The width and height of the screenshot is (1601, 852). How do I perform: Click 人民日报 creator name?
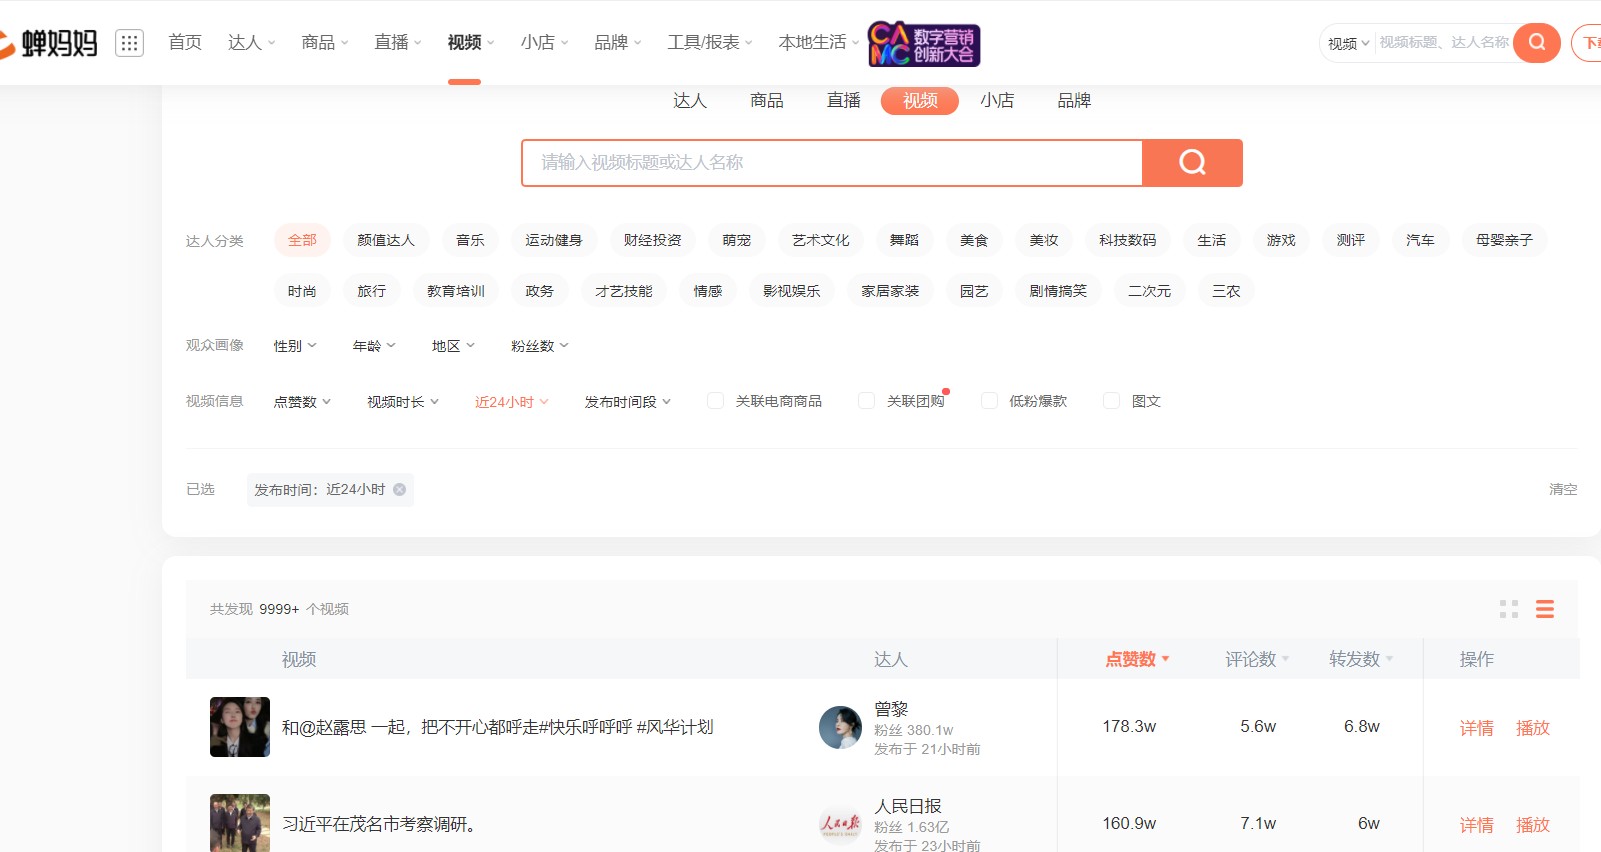(908, 806)
